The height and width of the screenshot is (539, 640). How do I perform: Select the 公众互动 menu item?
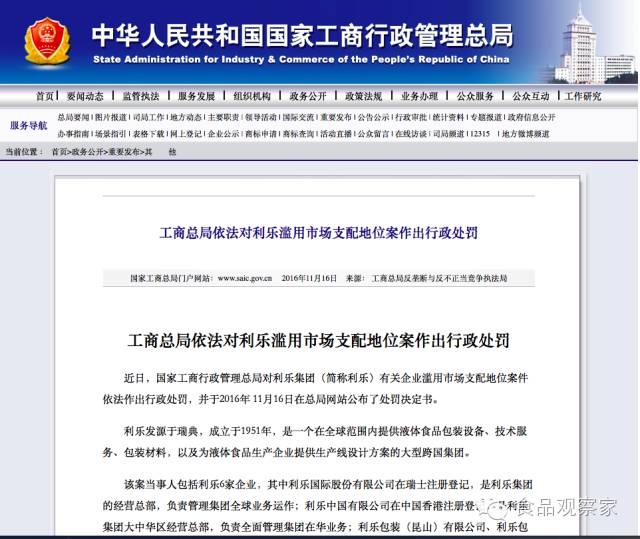[x=531, y=96]
